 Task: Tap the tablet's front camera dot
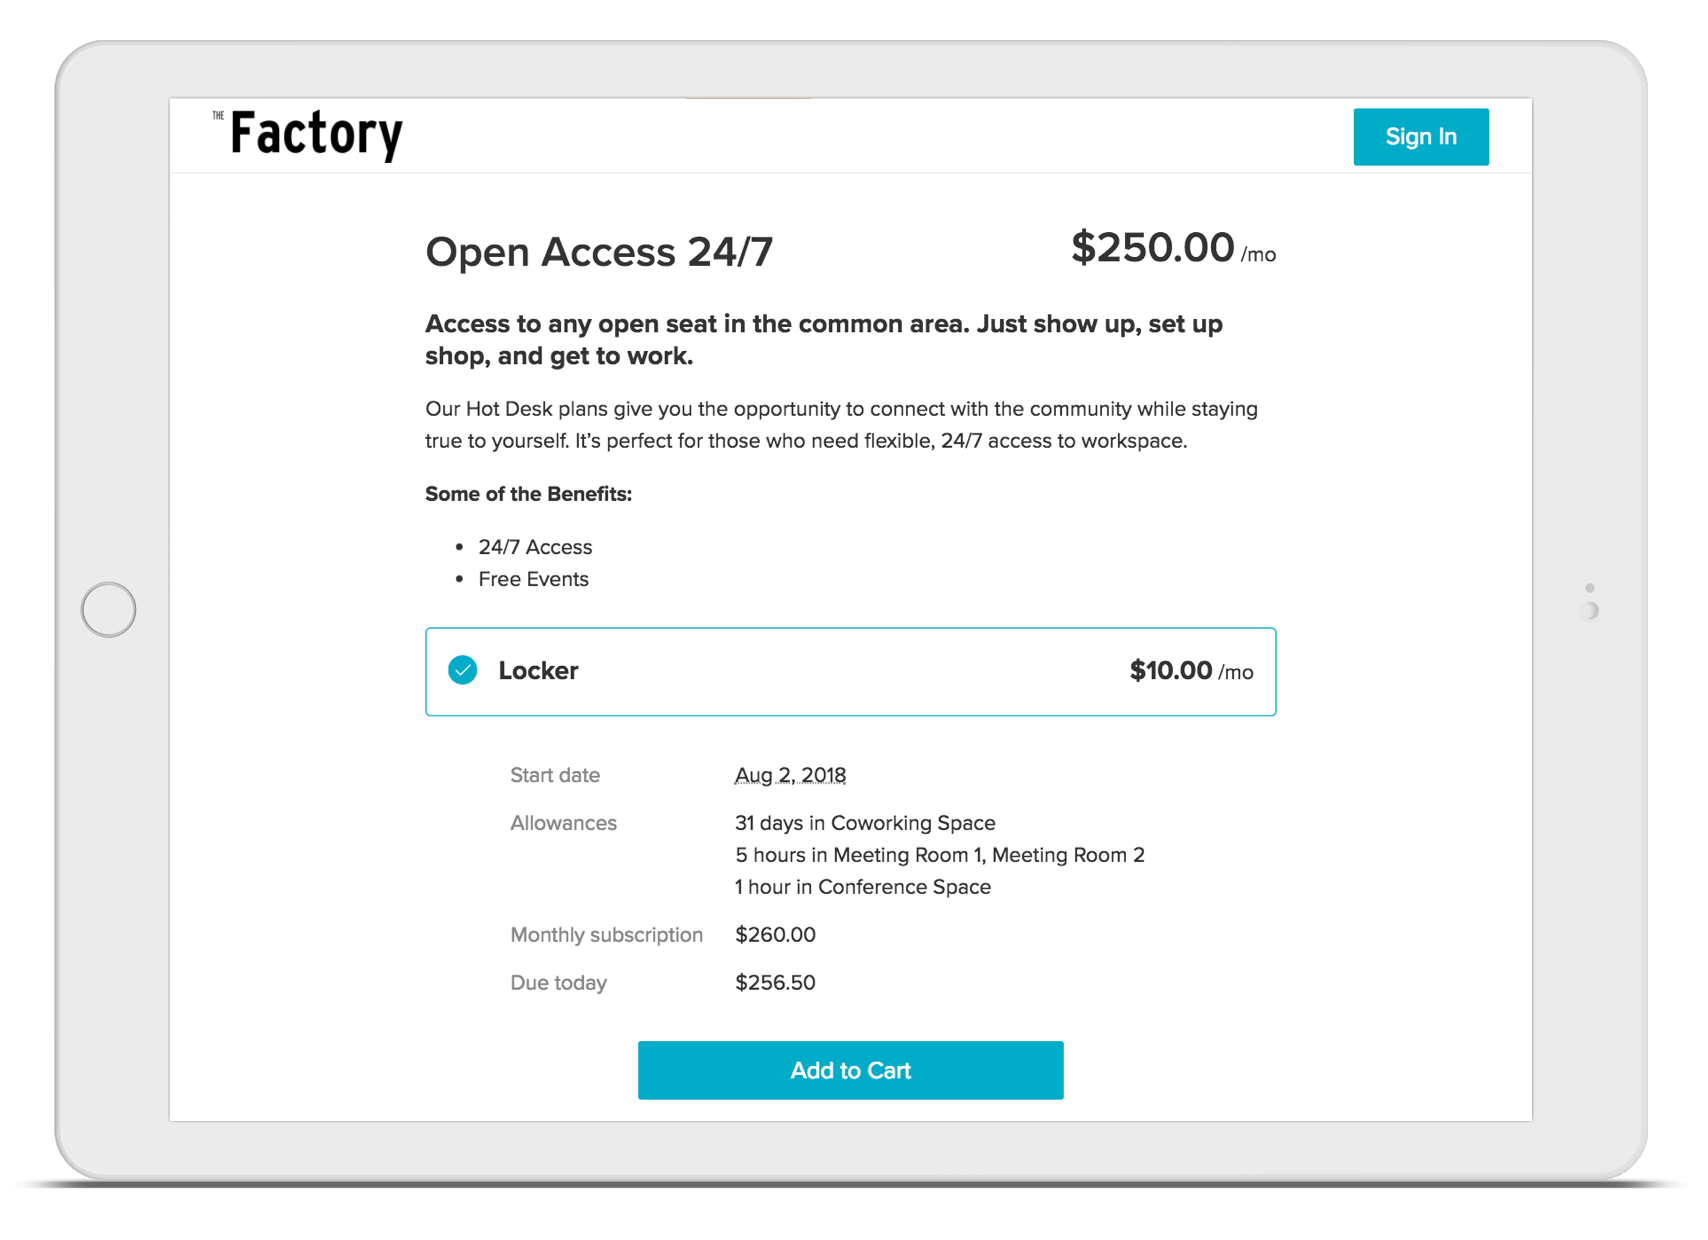pos(1589,588)
